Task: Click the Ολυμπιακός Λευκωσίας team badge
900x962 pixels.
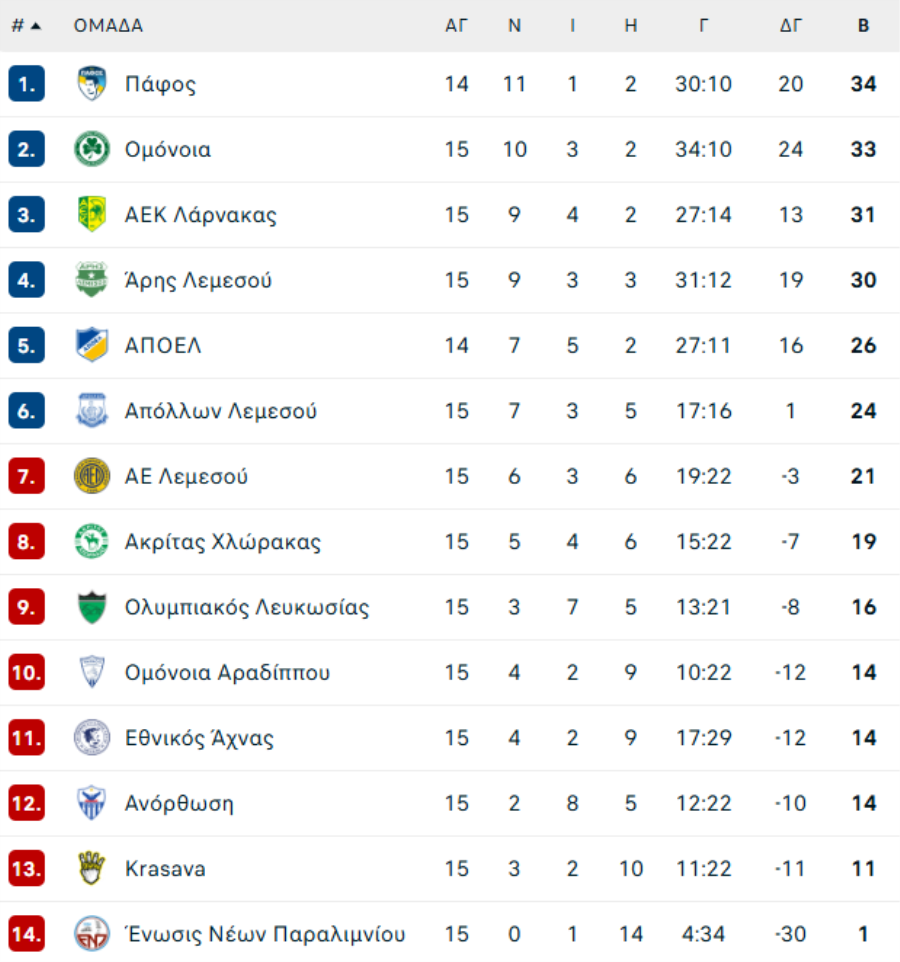Action: click(92, 607)
